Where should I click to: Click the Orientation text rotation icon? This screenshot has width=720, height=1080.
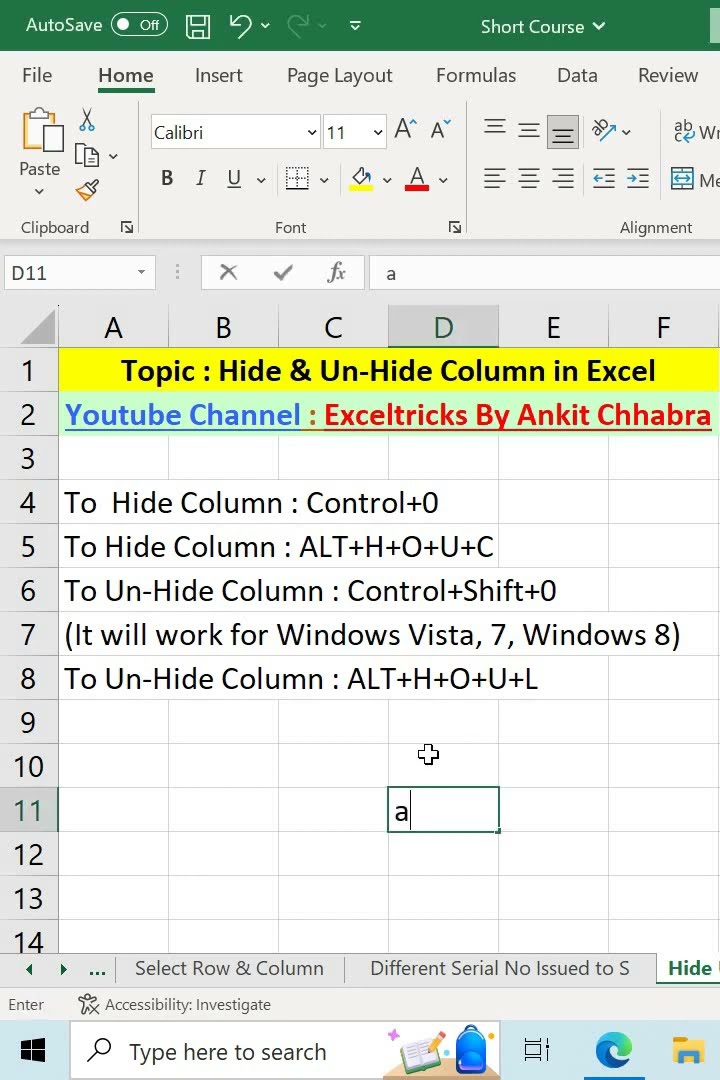(x=604, y=130)
